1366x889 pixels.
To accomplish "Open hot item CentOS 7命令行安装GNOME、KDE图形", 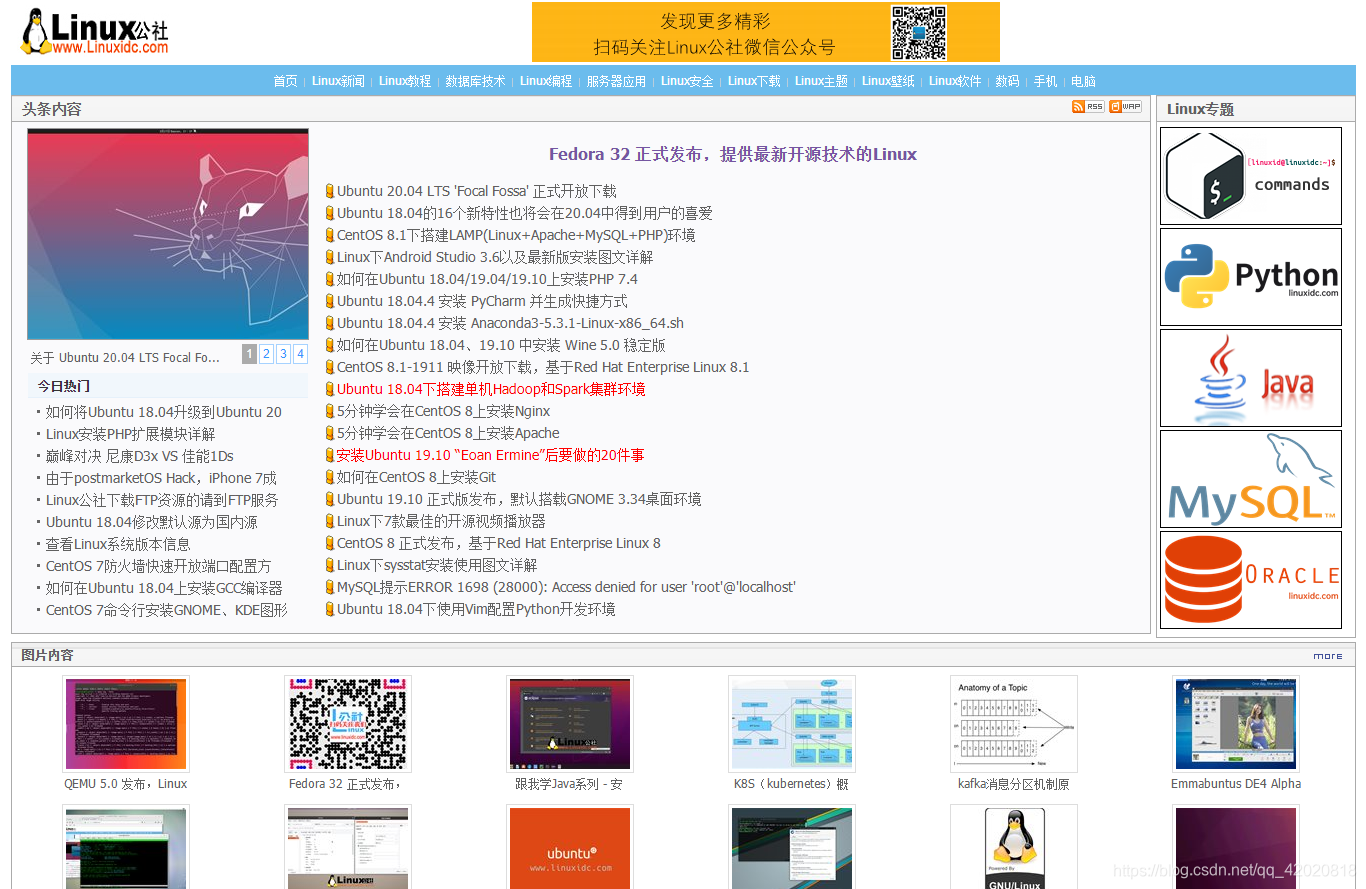I will (167, 610).
